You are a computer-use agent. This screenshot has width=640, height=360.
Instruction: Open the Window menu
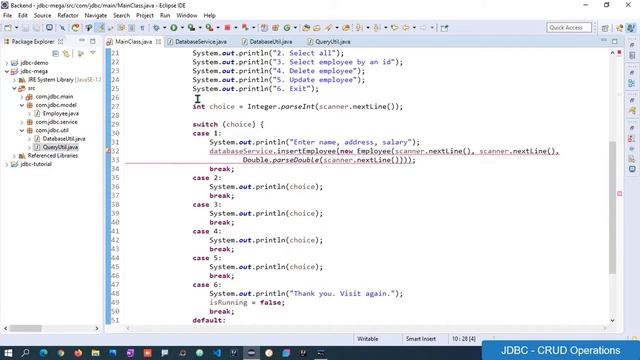(x=187, y=16)
